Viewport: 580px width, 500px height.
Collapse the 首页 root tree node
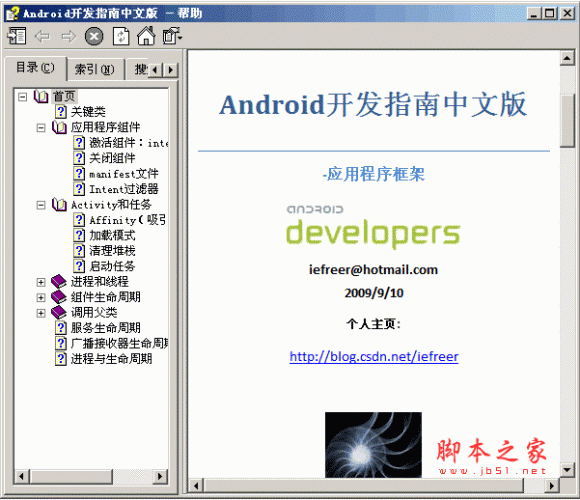23,97
